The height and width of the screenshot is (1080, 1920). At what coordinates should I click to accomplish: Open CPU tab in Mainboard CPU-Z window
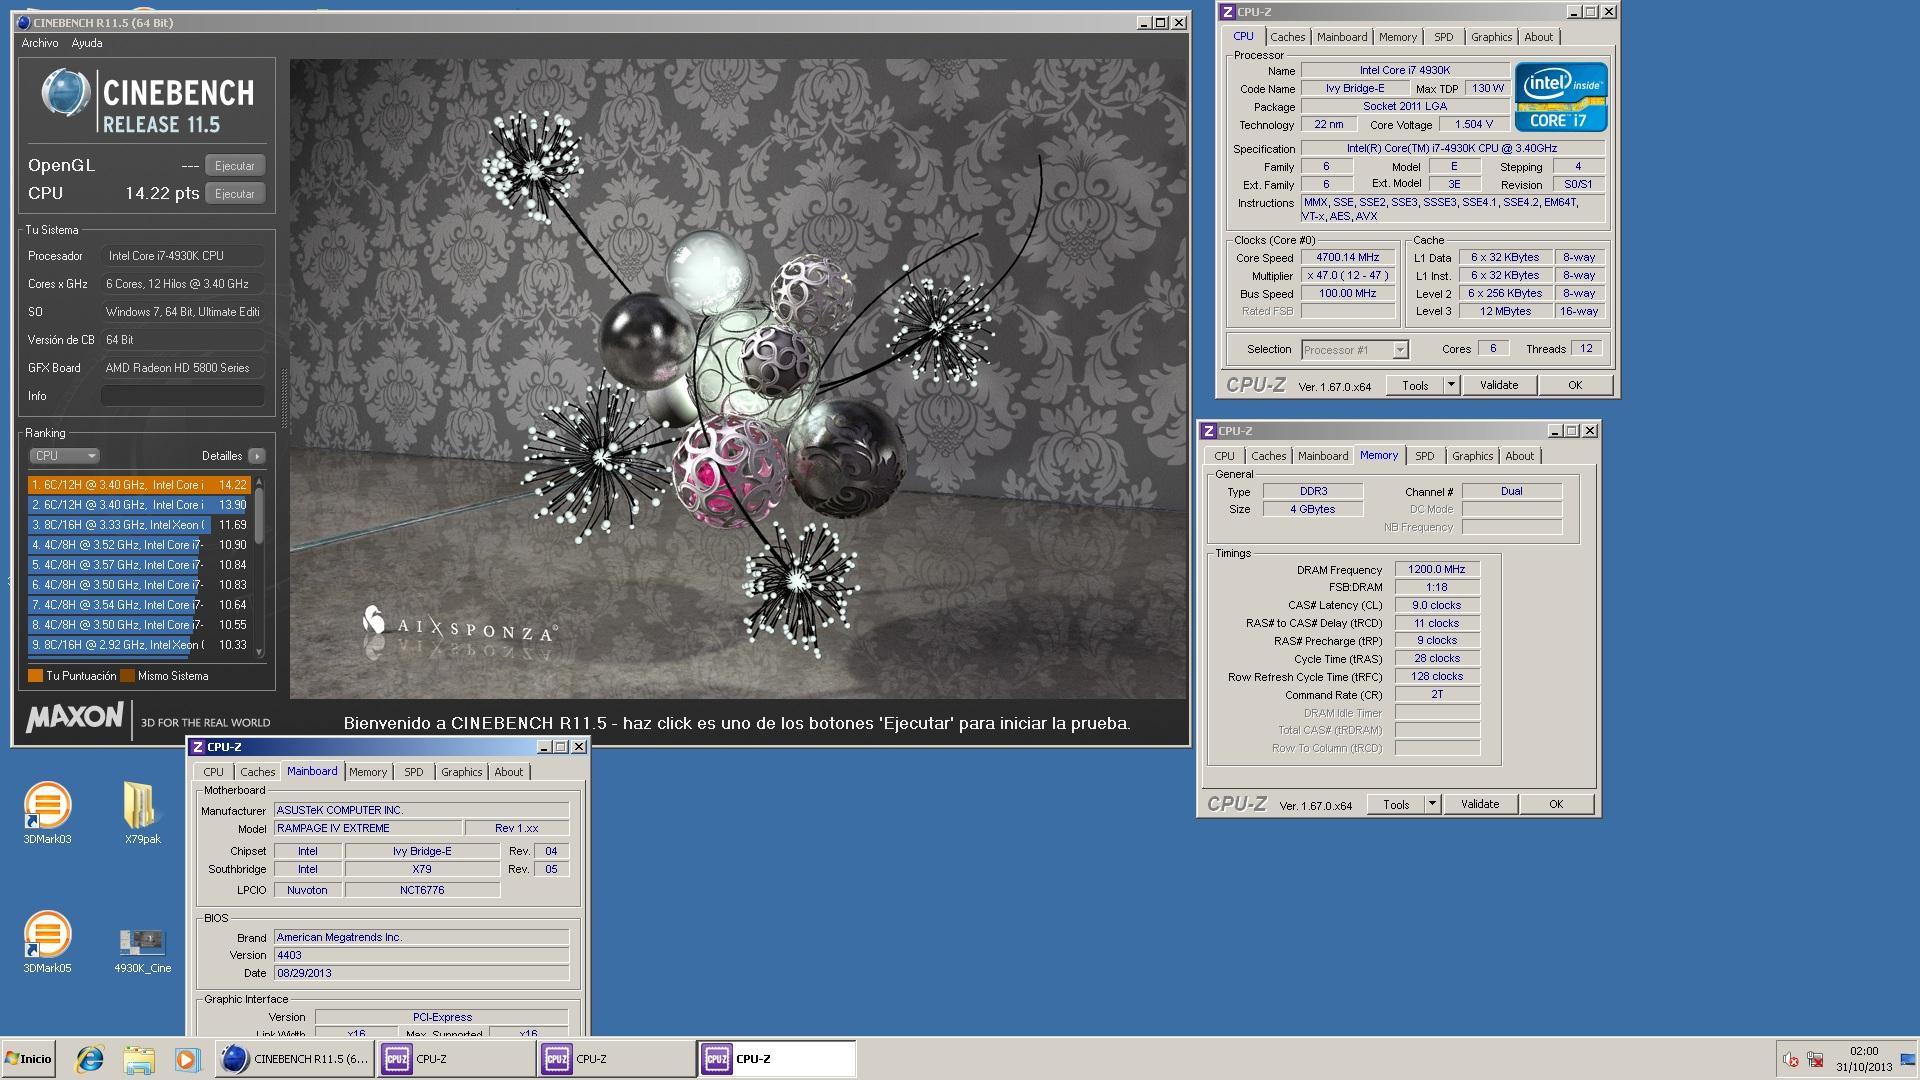[213, 772]
